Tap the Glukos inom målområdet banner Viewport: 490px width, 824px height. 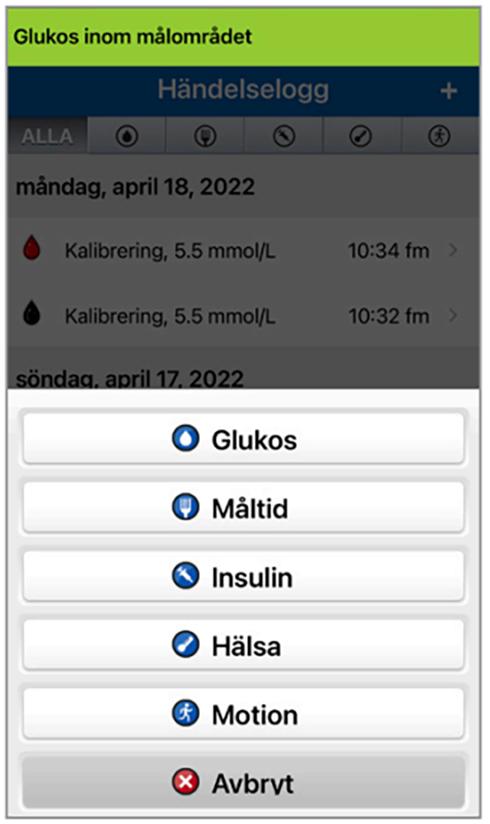[243, 37]
